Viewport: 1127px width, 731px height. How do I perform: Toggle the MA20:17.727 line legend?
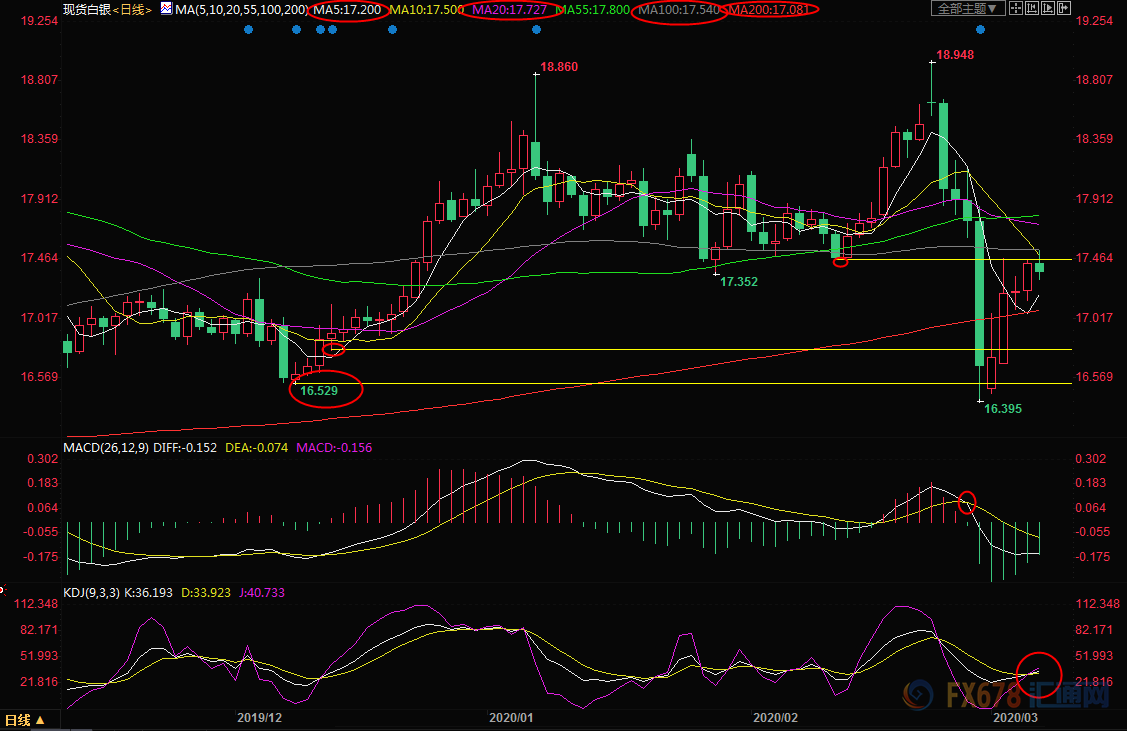pos(512,9)
